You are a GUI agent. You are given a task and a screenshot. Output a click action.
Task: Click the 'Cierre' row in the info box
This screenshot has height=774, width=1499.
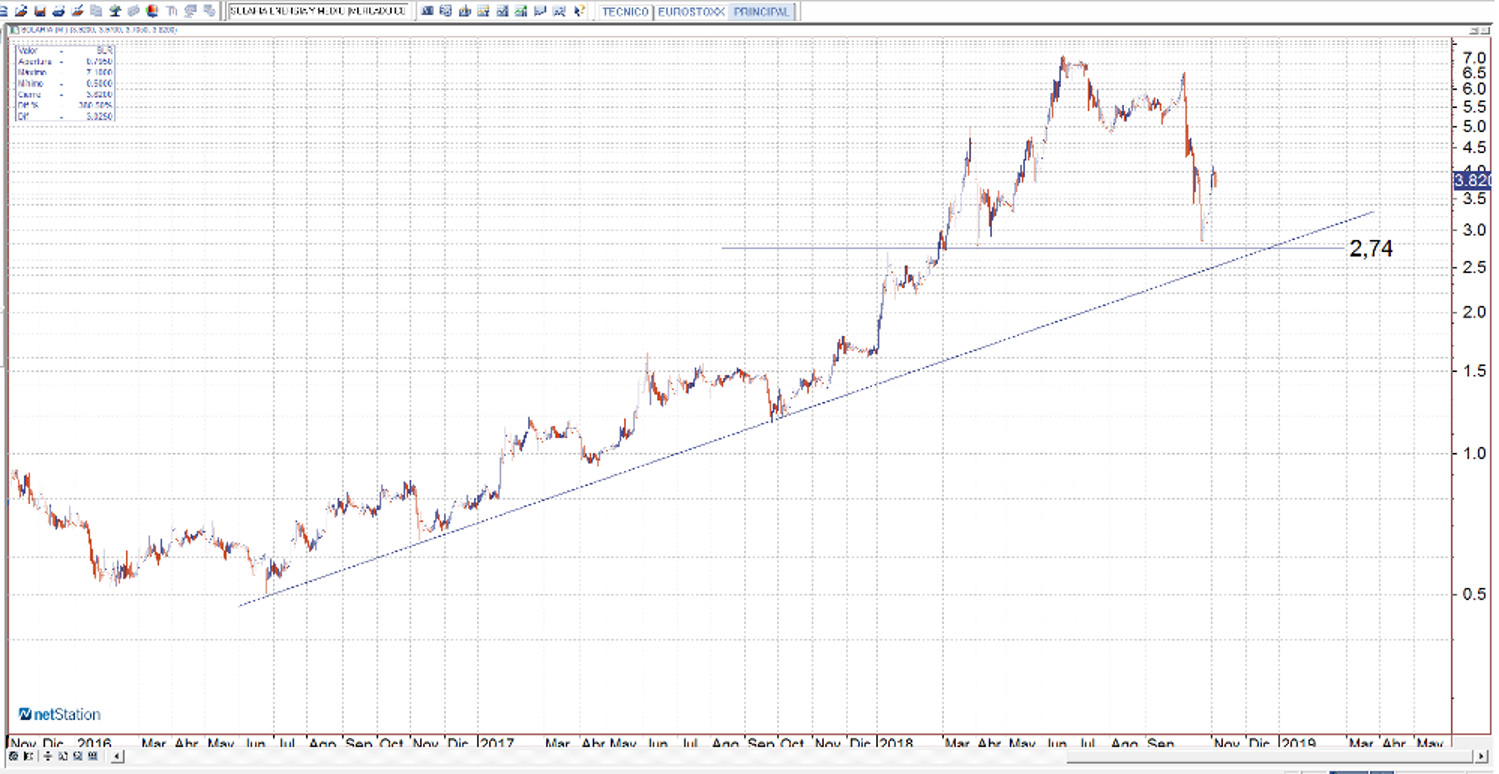click(65, 97)
